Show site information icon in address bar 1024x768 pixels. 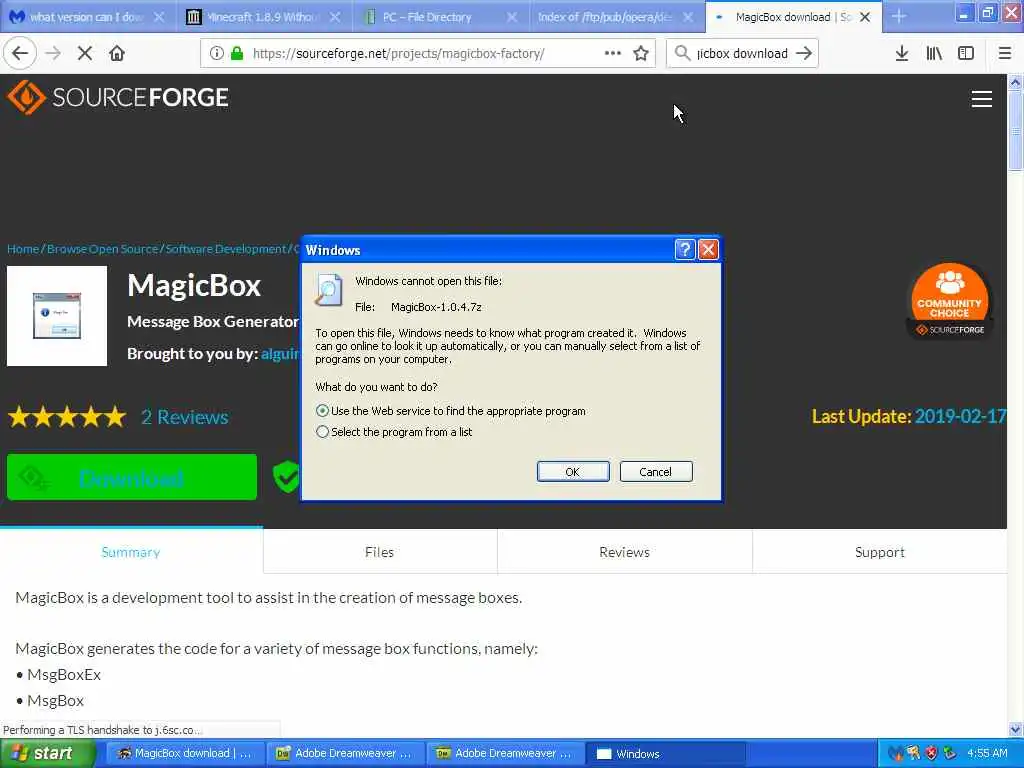click(216, 54)
